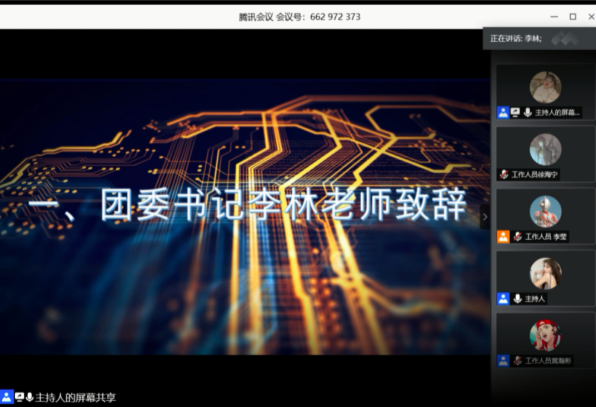Image resolution: width=596 pixels, height=407 pixels.
Task: Click muted microphone icon next to 工作人员 李莹
Action: tap(517, 237)
